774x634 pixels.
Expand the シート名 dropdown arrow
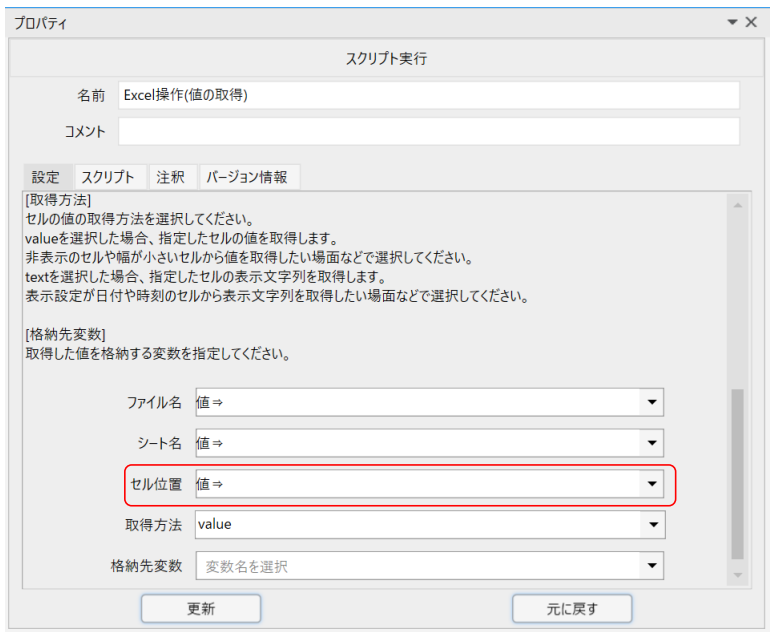[x=652, y=443]
